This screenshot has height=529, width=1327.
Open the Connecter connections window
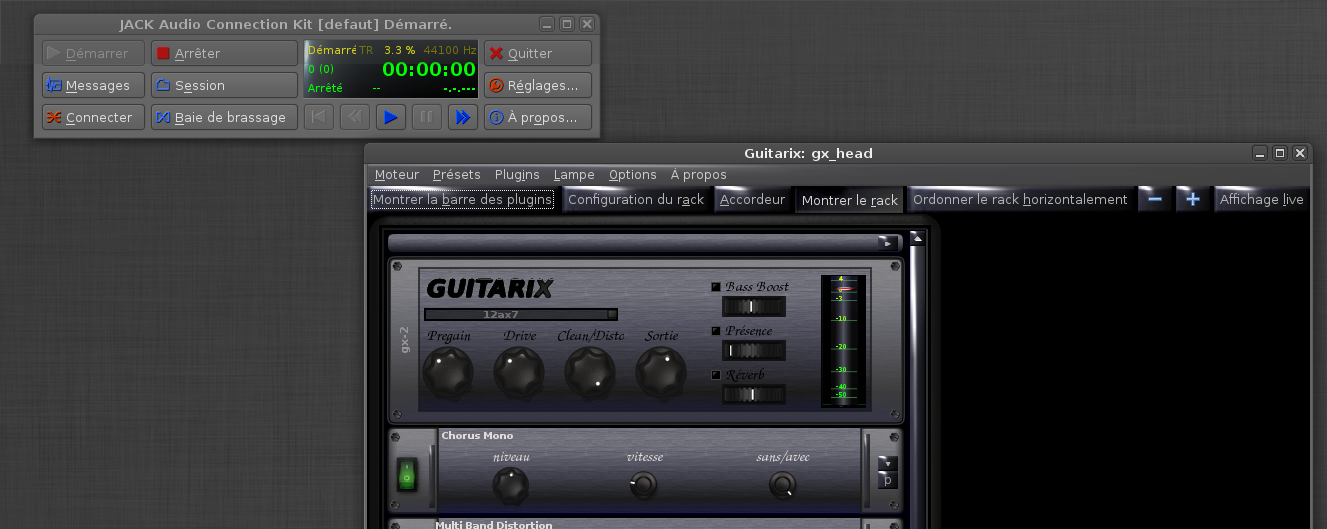tap(94, 117)
